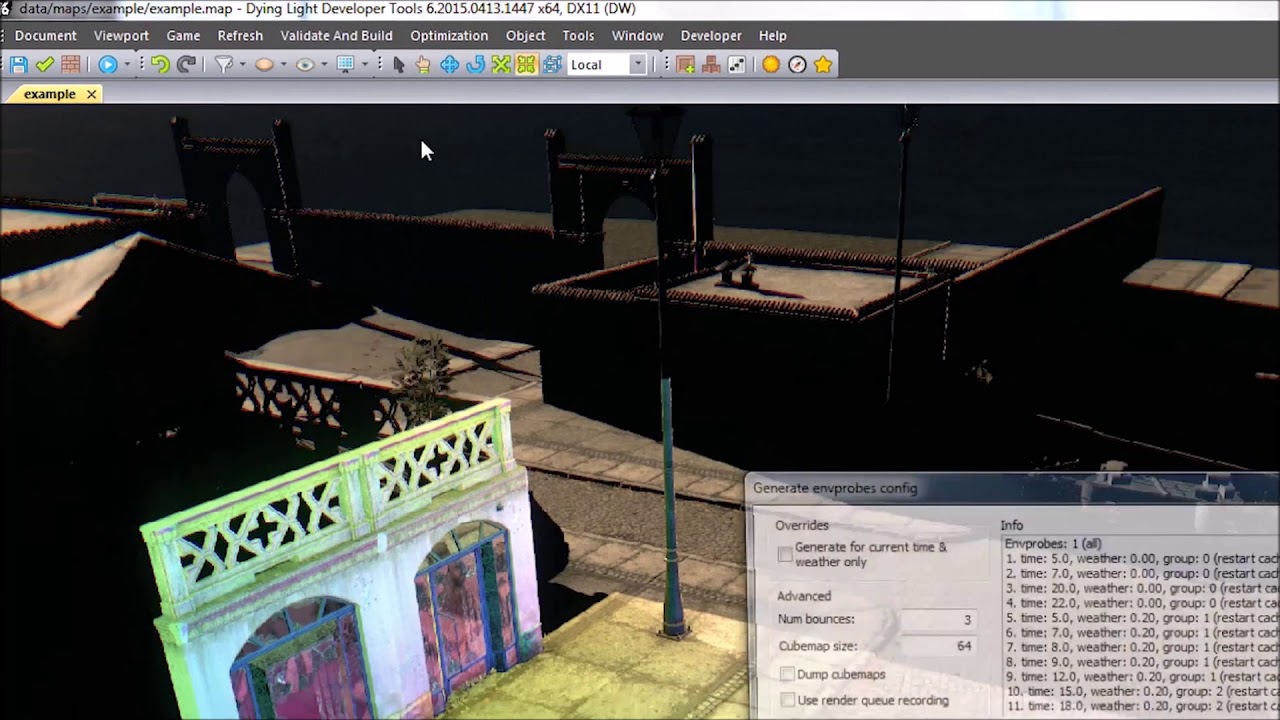
Task: Save the map with the floppy icon
Action: point(18,65)
